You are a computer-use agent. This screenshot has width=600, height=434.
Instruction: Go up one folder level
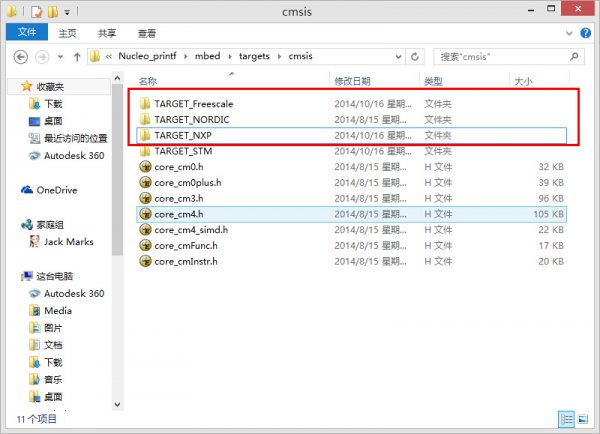point(77,57)
